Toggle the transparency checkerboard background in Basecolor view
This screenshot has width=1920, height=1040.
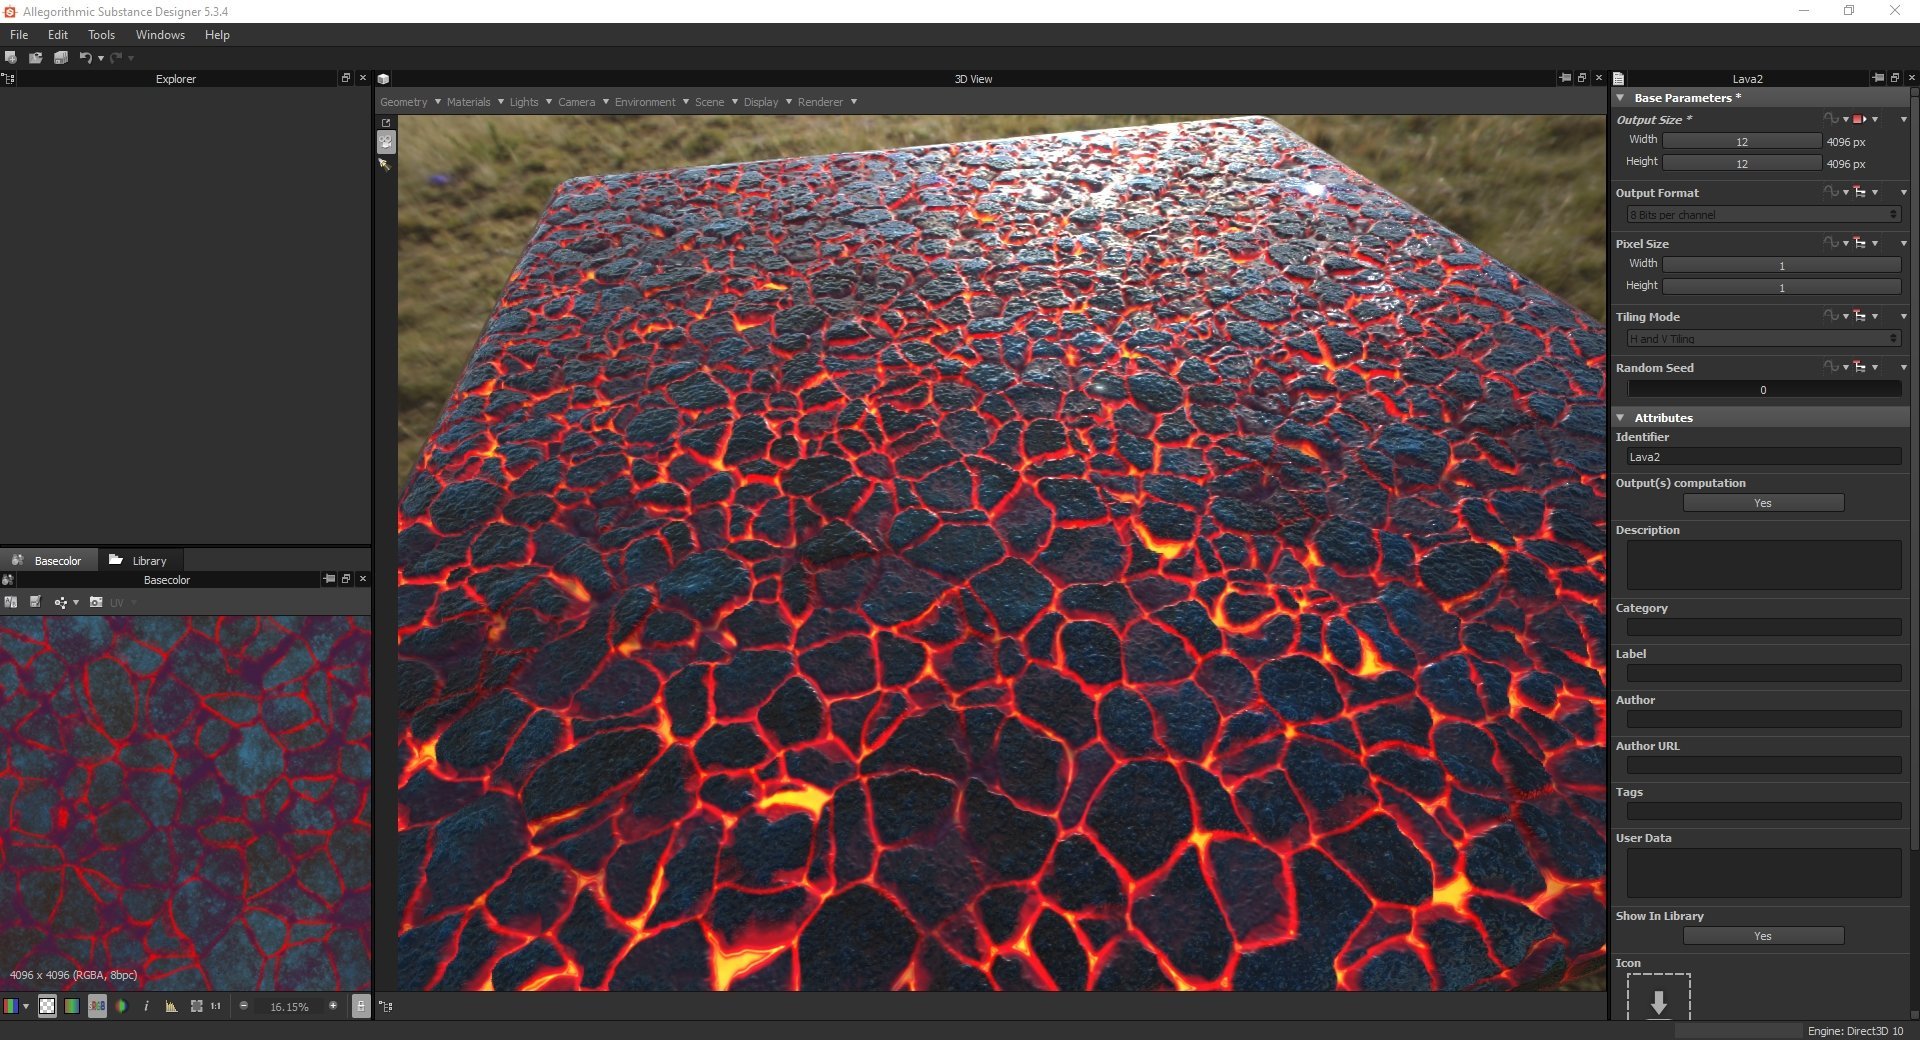[x=47, y=1006]
